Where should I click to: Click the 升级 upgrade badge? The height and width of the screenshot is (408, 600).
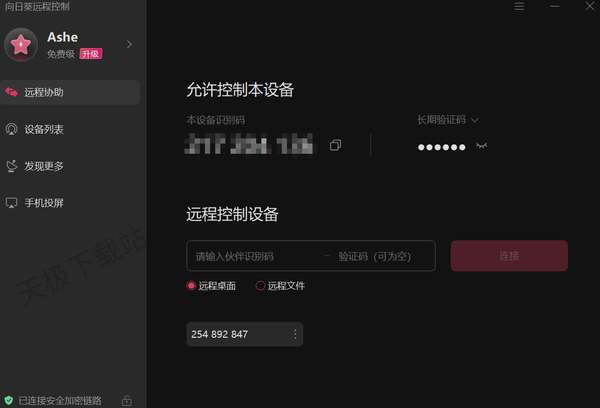click(91, 54)
